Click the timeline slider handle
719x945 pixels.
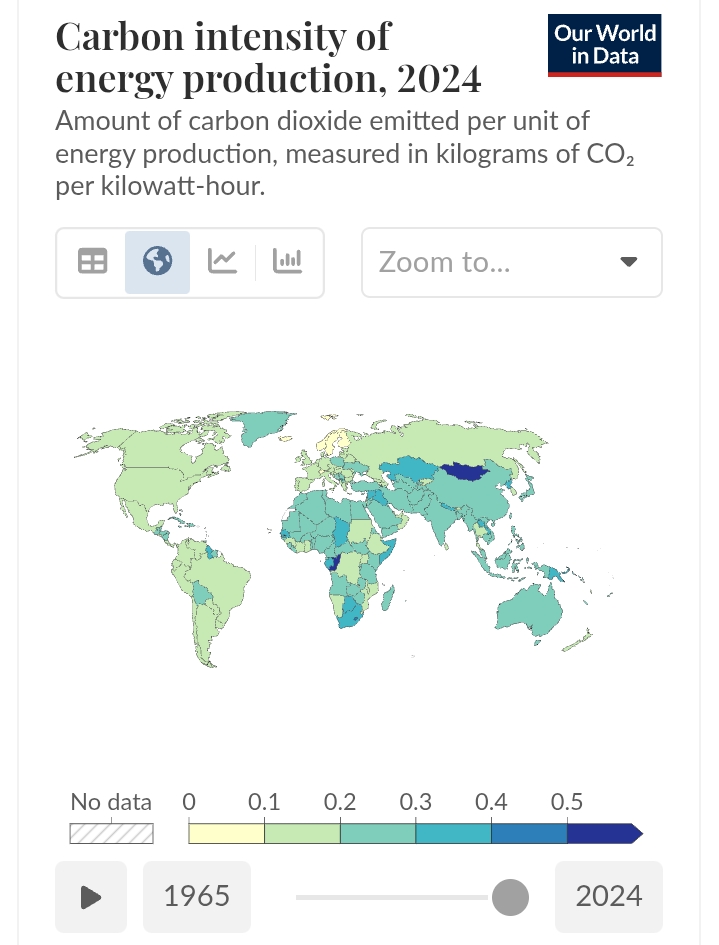(x=510, y=897)
